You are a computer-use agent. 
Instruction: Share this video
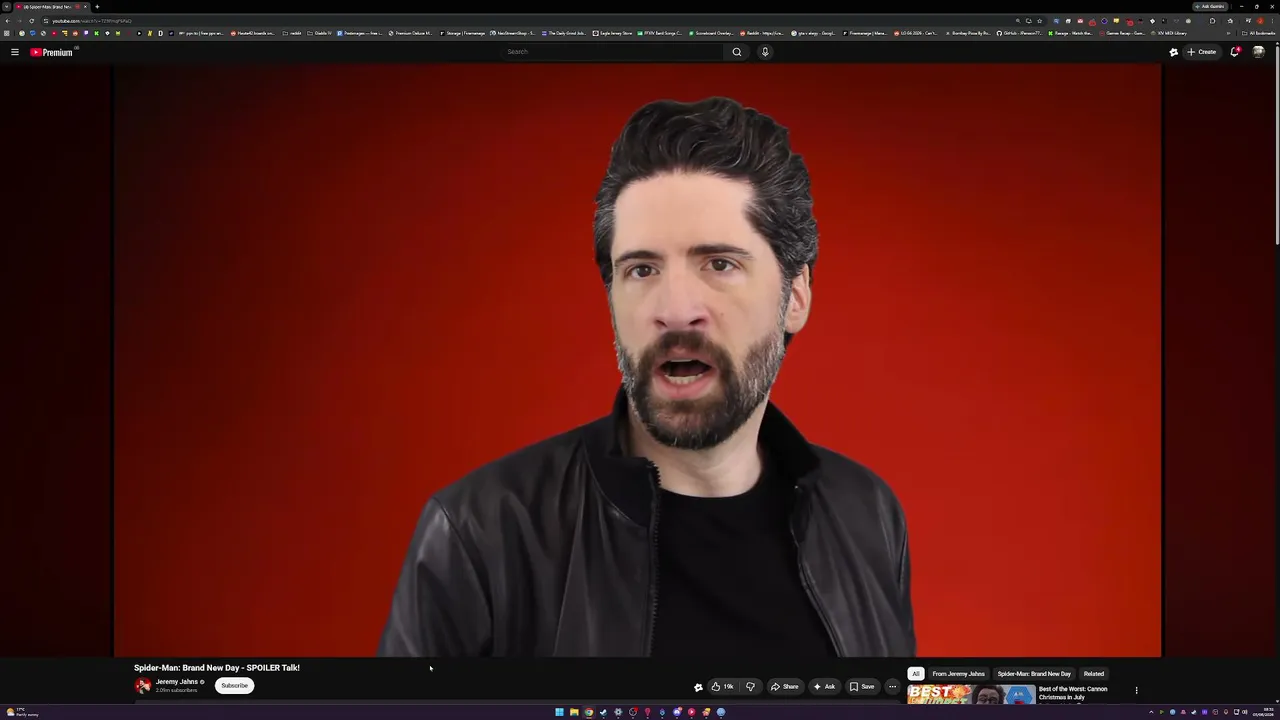tap(785, 687)
